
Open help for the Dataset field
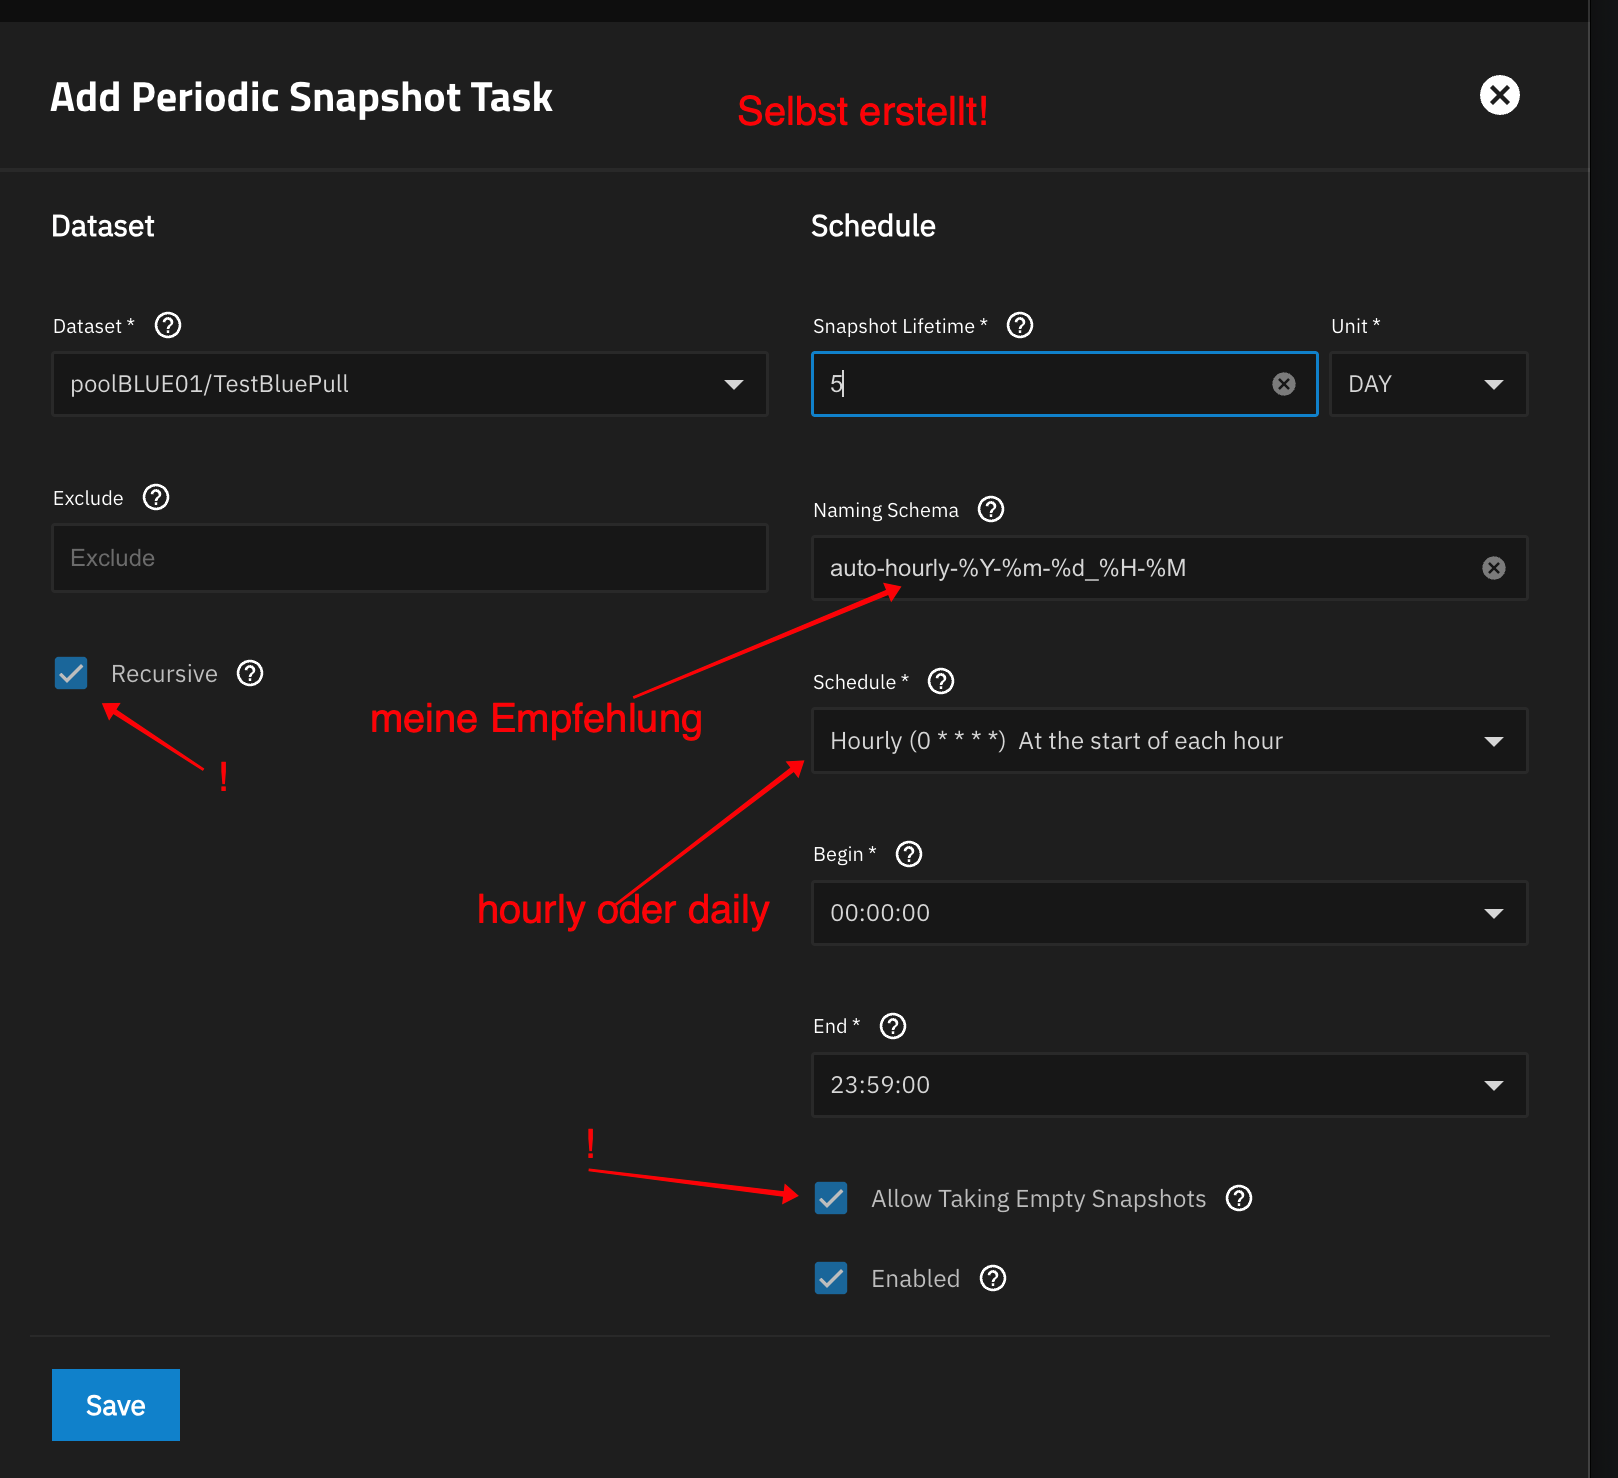[x=168, y=326]
